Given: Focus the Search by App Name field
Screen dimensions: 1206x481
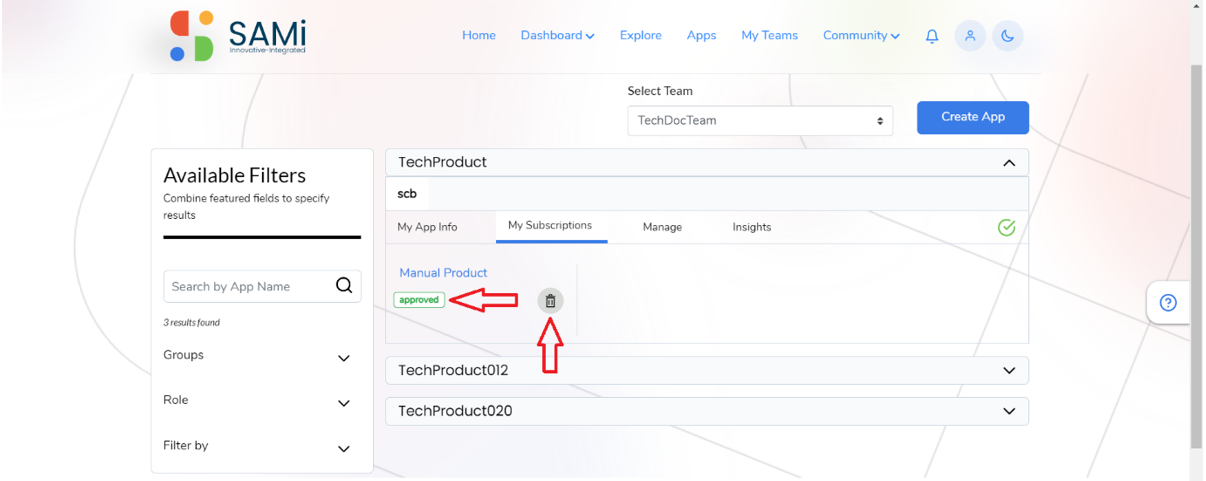Looking at the screenshot, I should click(249, 286).
